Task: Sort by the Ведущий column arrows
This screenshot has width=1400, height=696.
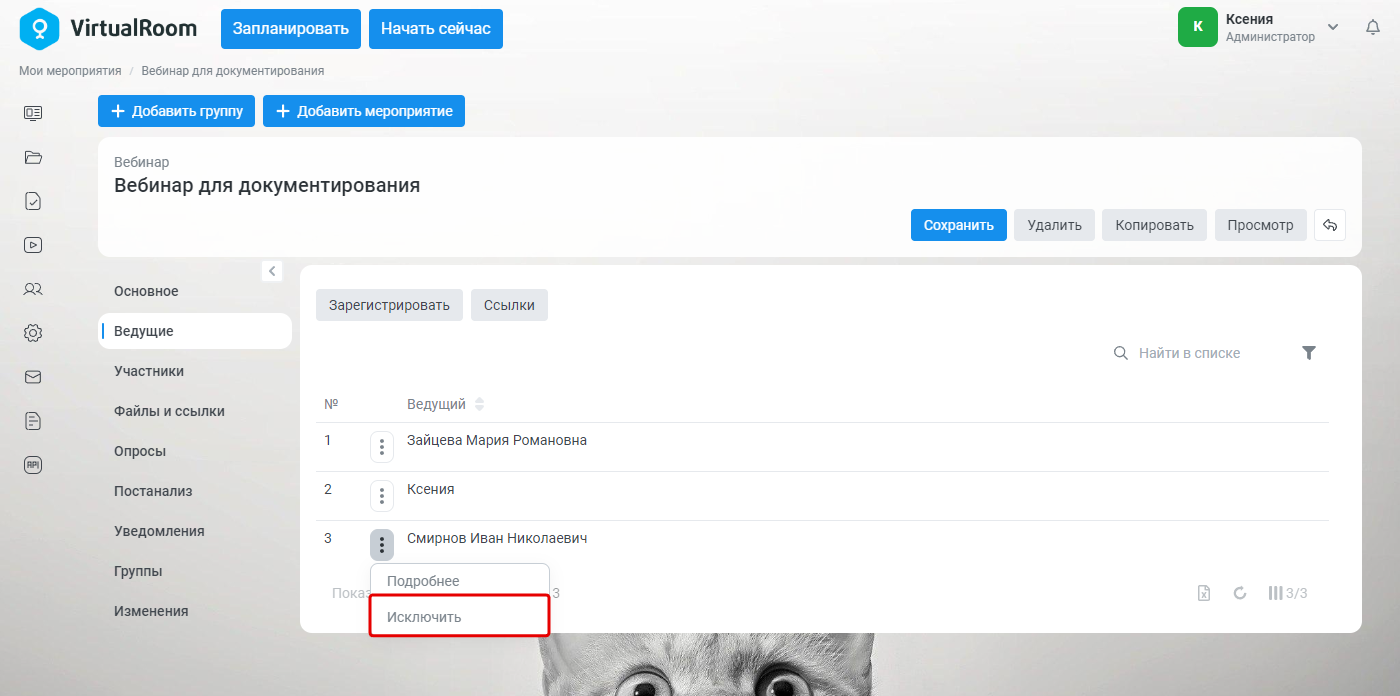Action: click(479, 404)
